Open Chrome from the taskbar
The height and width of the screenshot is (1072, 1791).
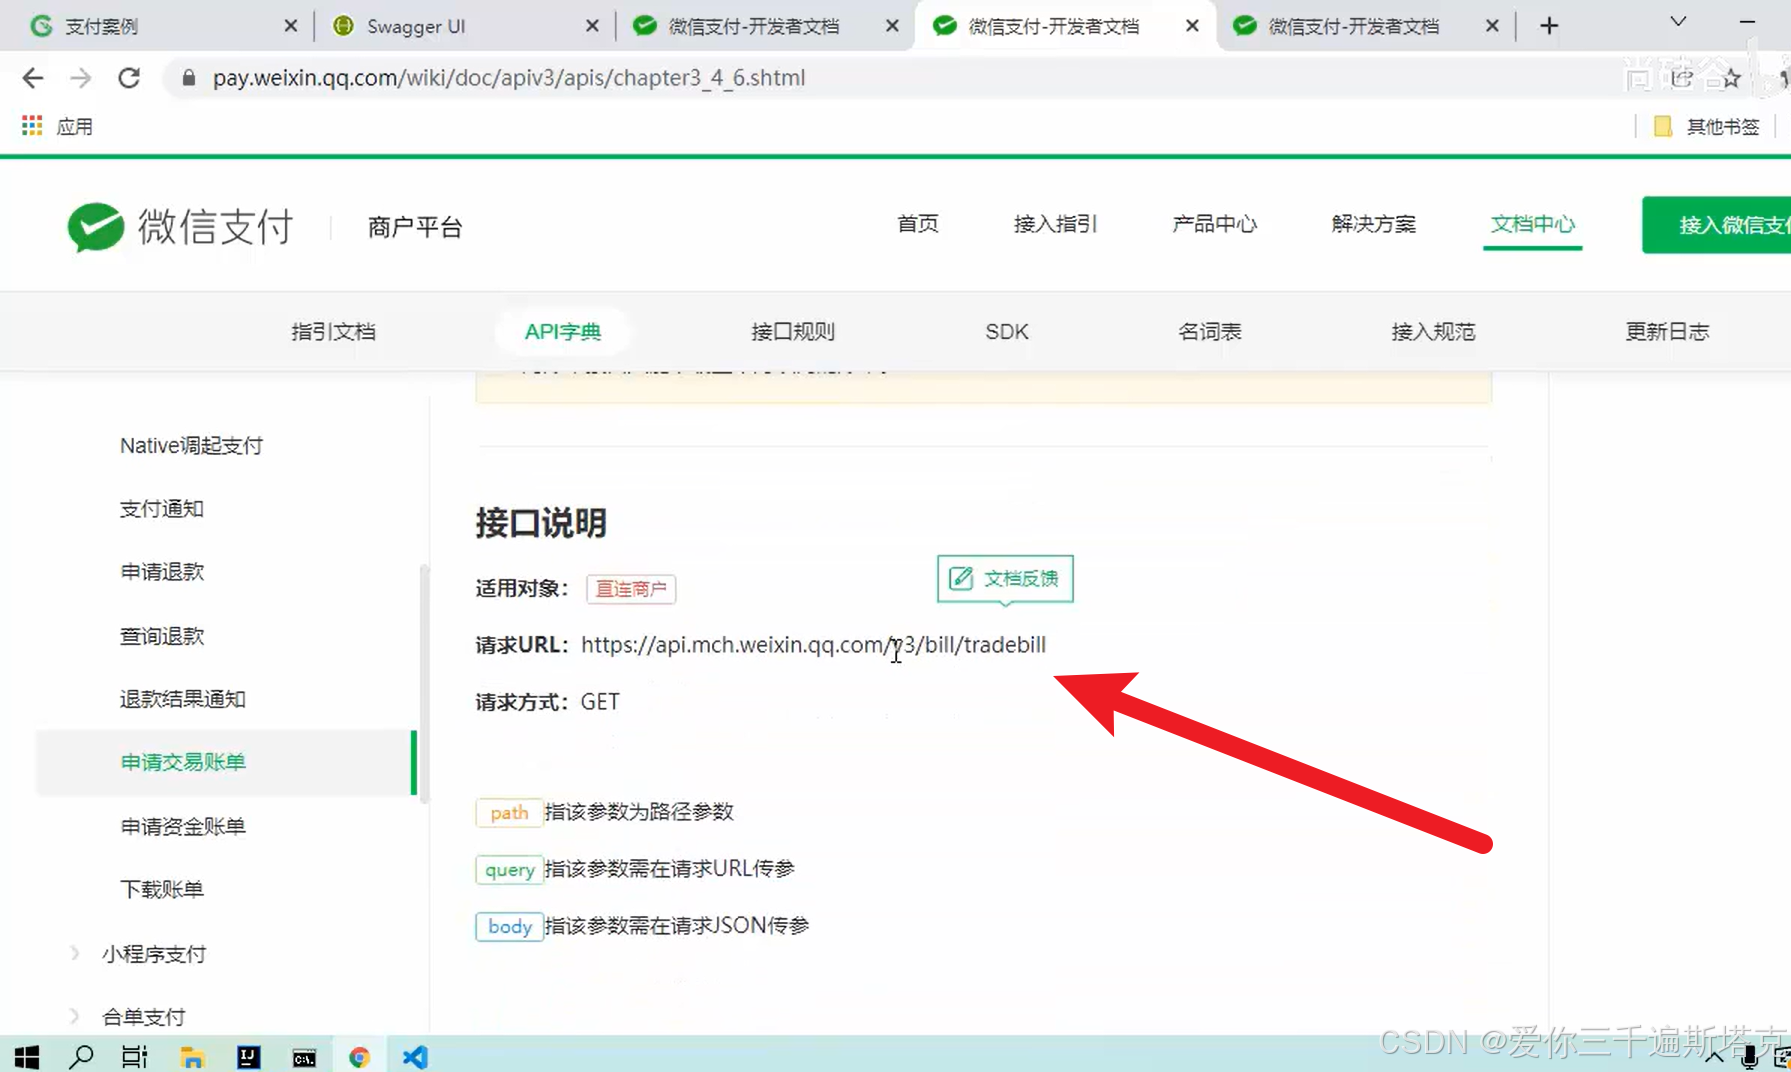click(359, 1056)
